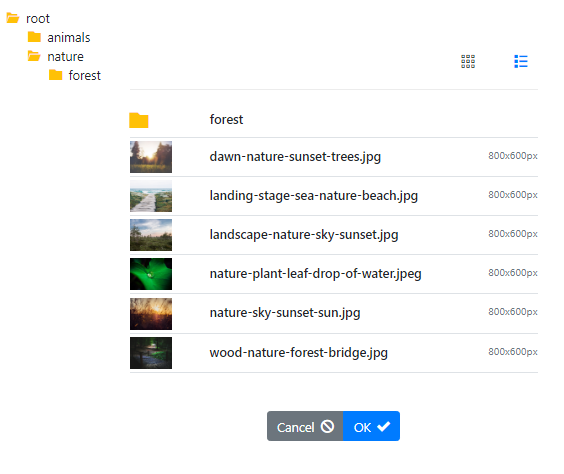Screen dimensions: 564x474
Task: Select forest subfolder label in tree
Action: click(85, 76)
